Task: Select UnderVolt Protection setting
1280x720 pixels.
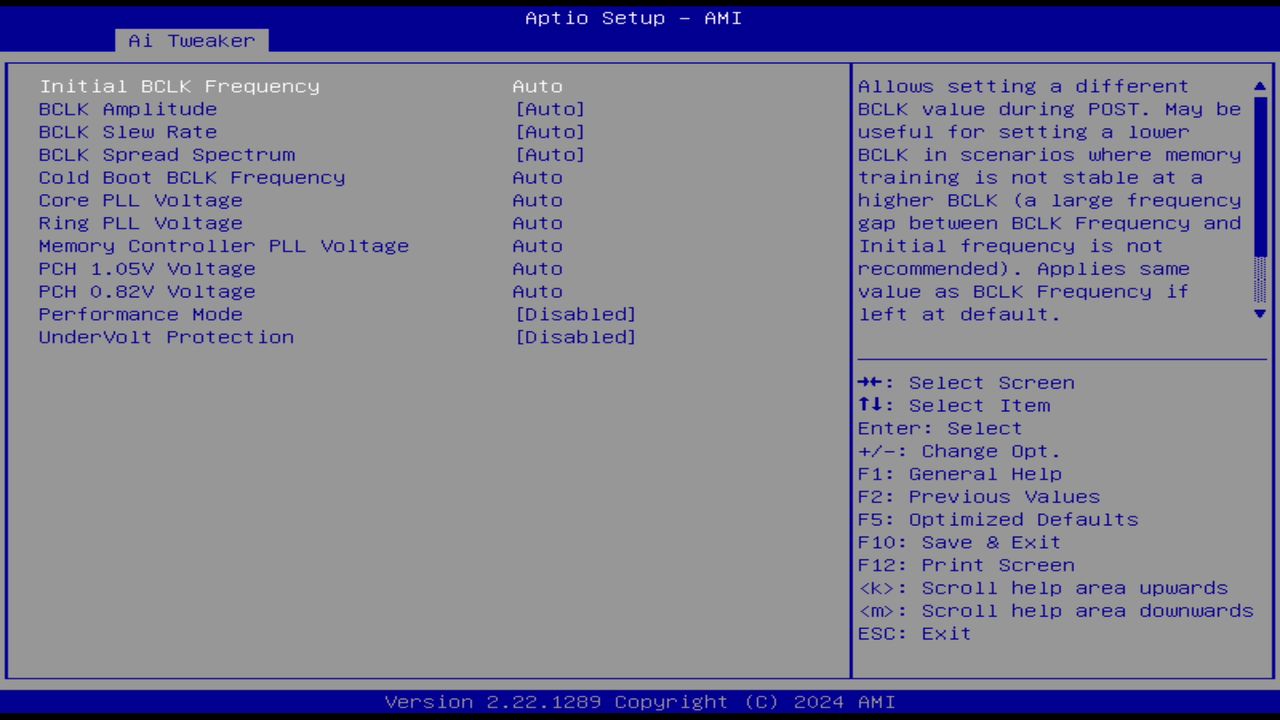Action: point(166,337)
